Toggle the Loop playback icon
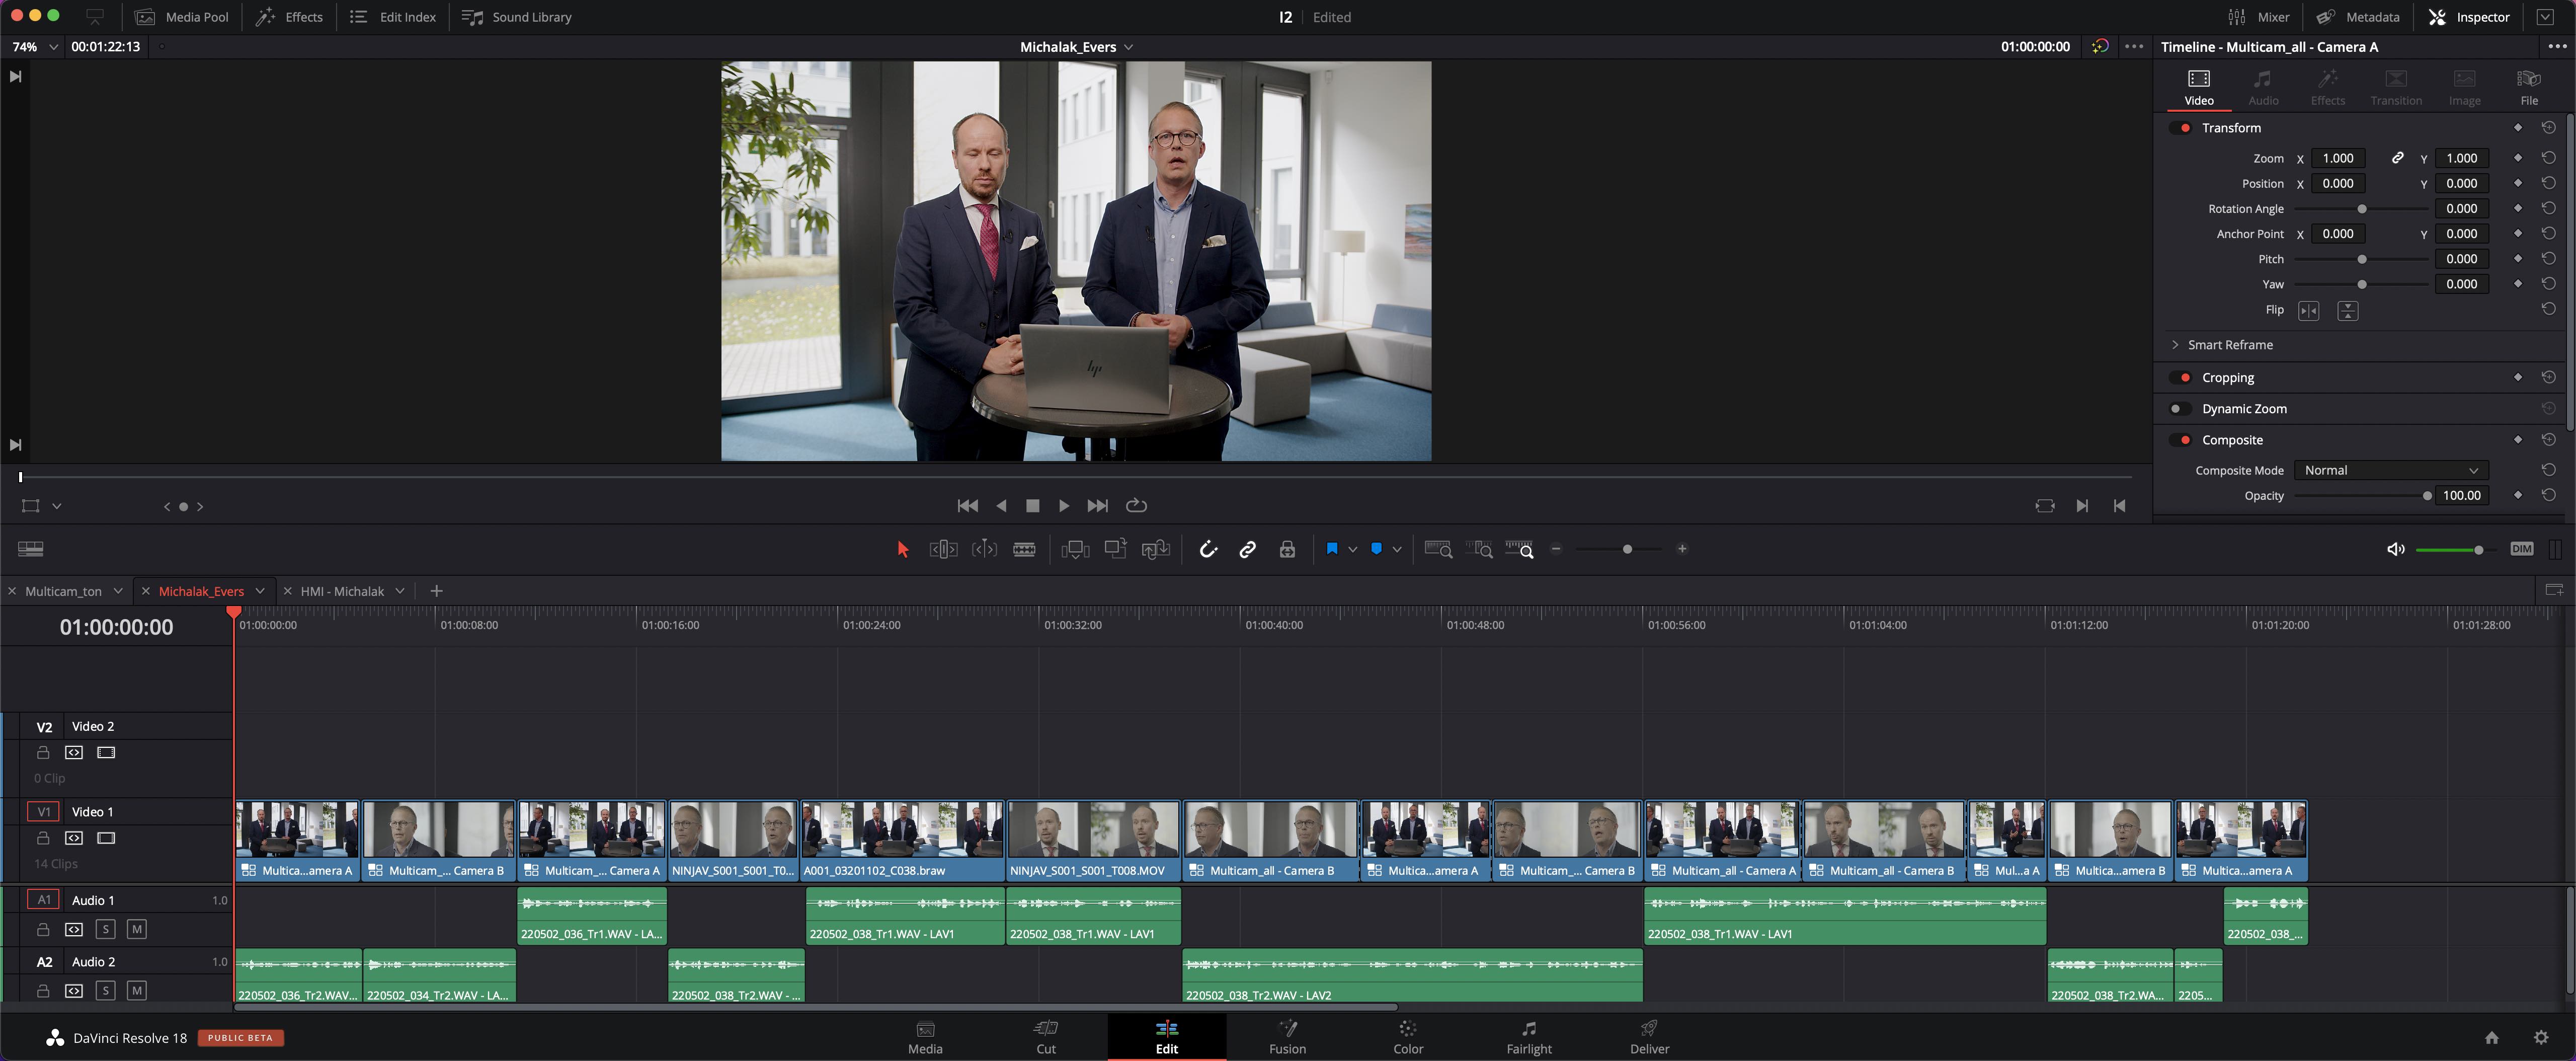Image resolution: width=2576 pixels, height=1061 pixels. coord(1136,506)
